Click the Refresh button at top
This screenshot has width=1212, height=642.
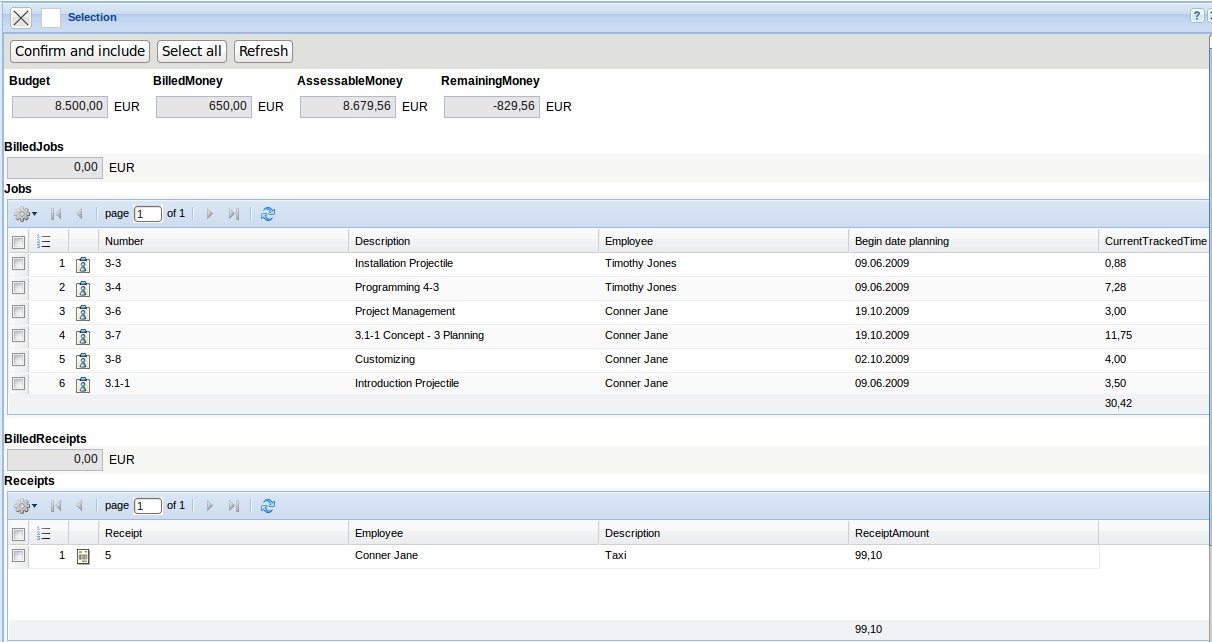263,51
